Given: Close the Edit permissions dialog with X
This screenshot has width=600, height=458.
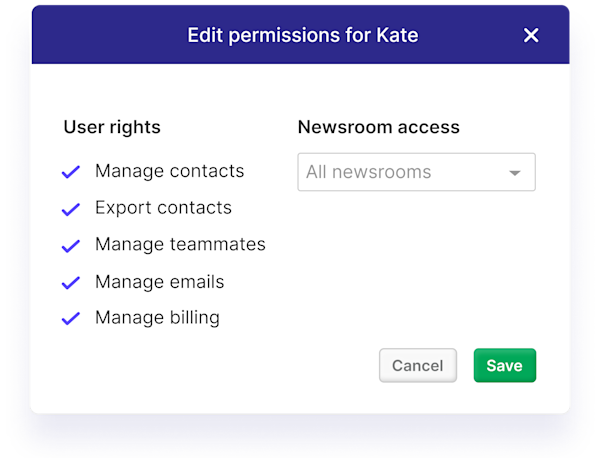Looking at the screenshot, I should coord(531,36).
